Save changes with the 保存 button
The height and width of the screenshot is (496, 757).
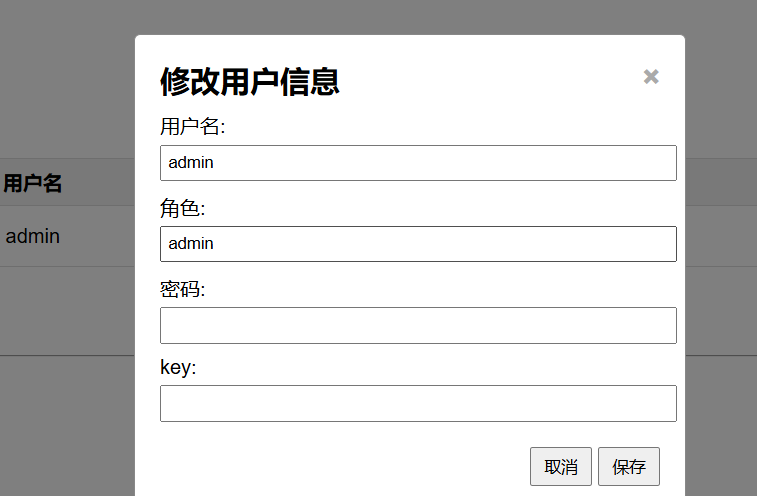(628, 466)
